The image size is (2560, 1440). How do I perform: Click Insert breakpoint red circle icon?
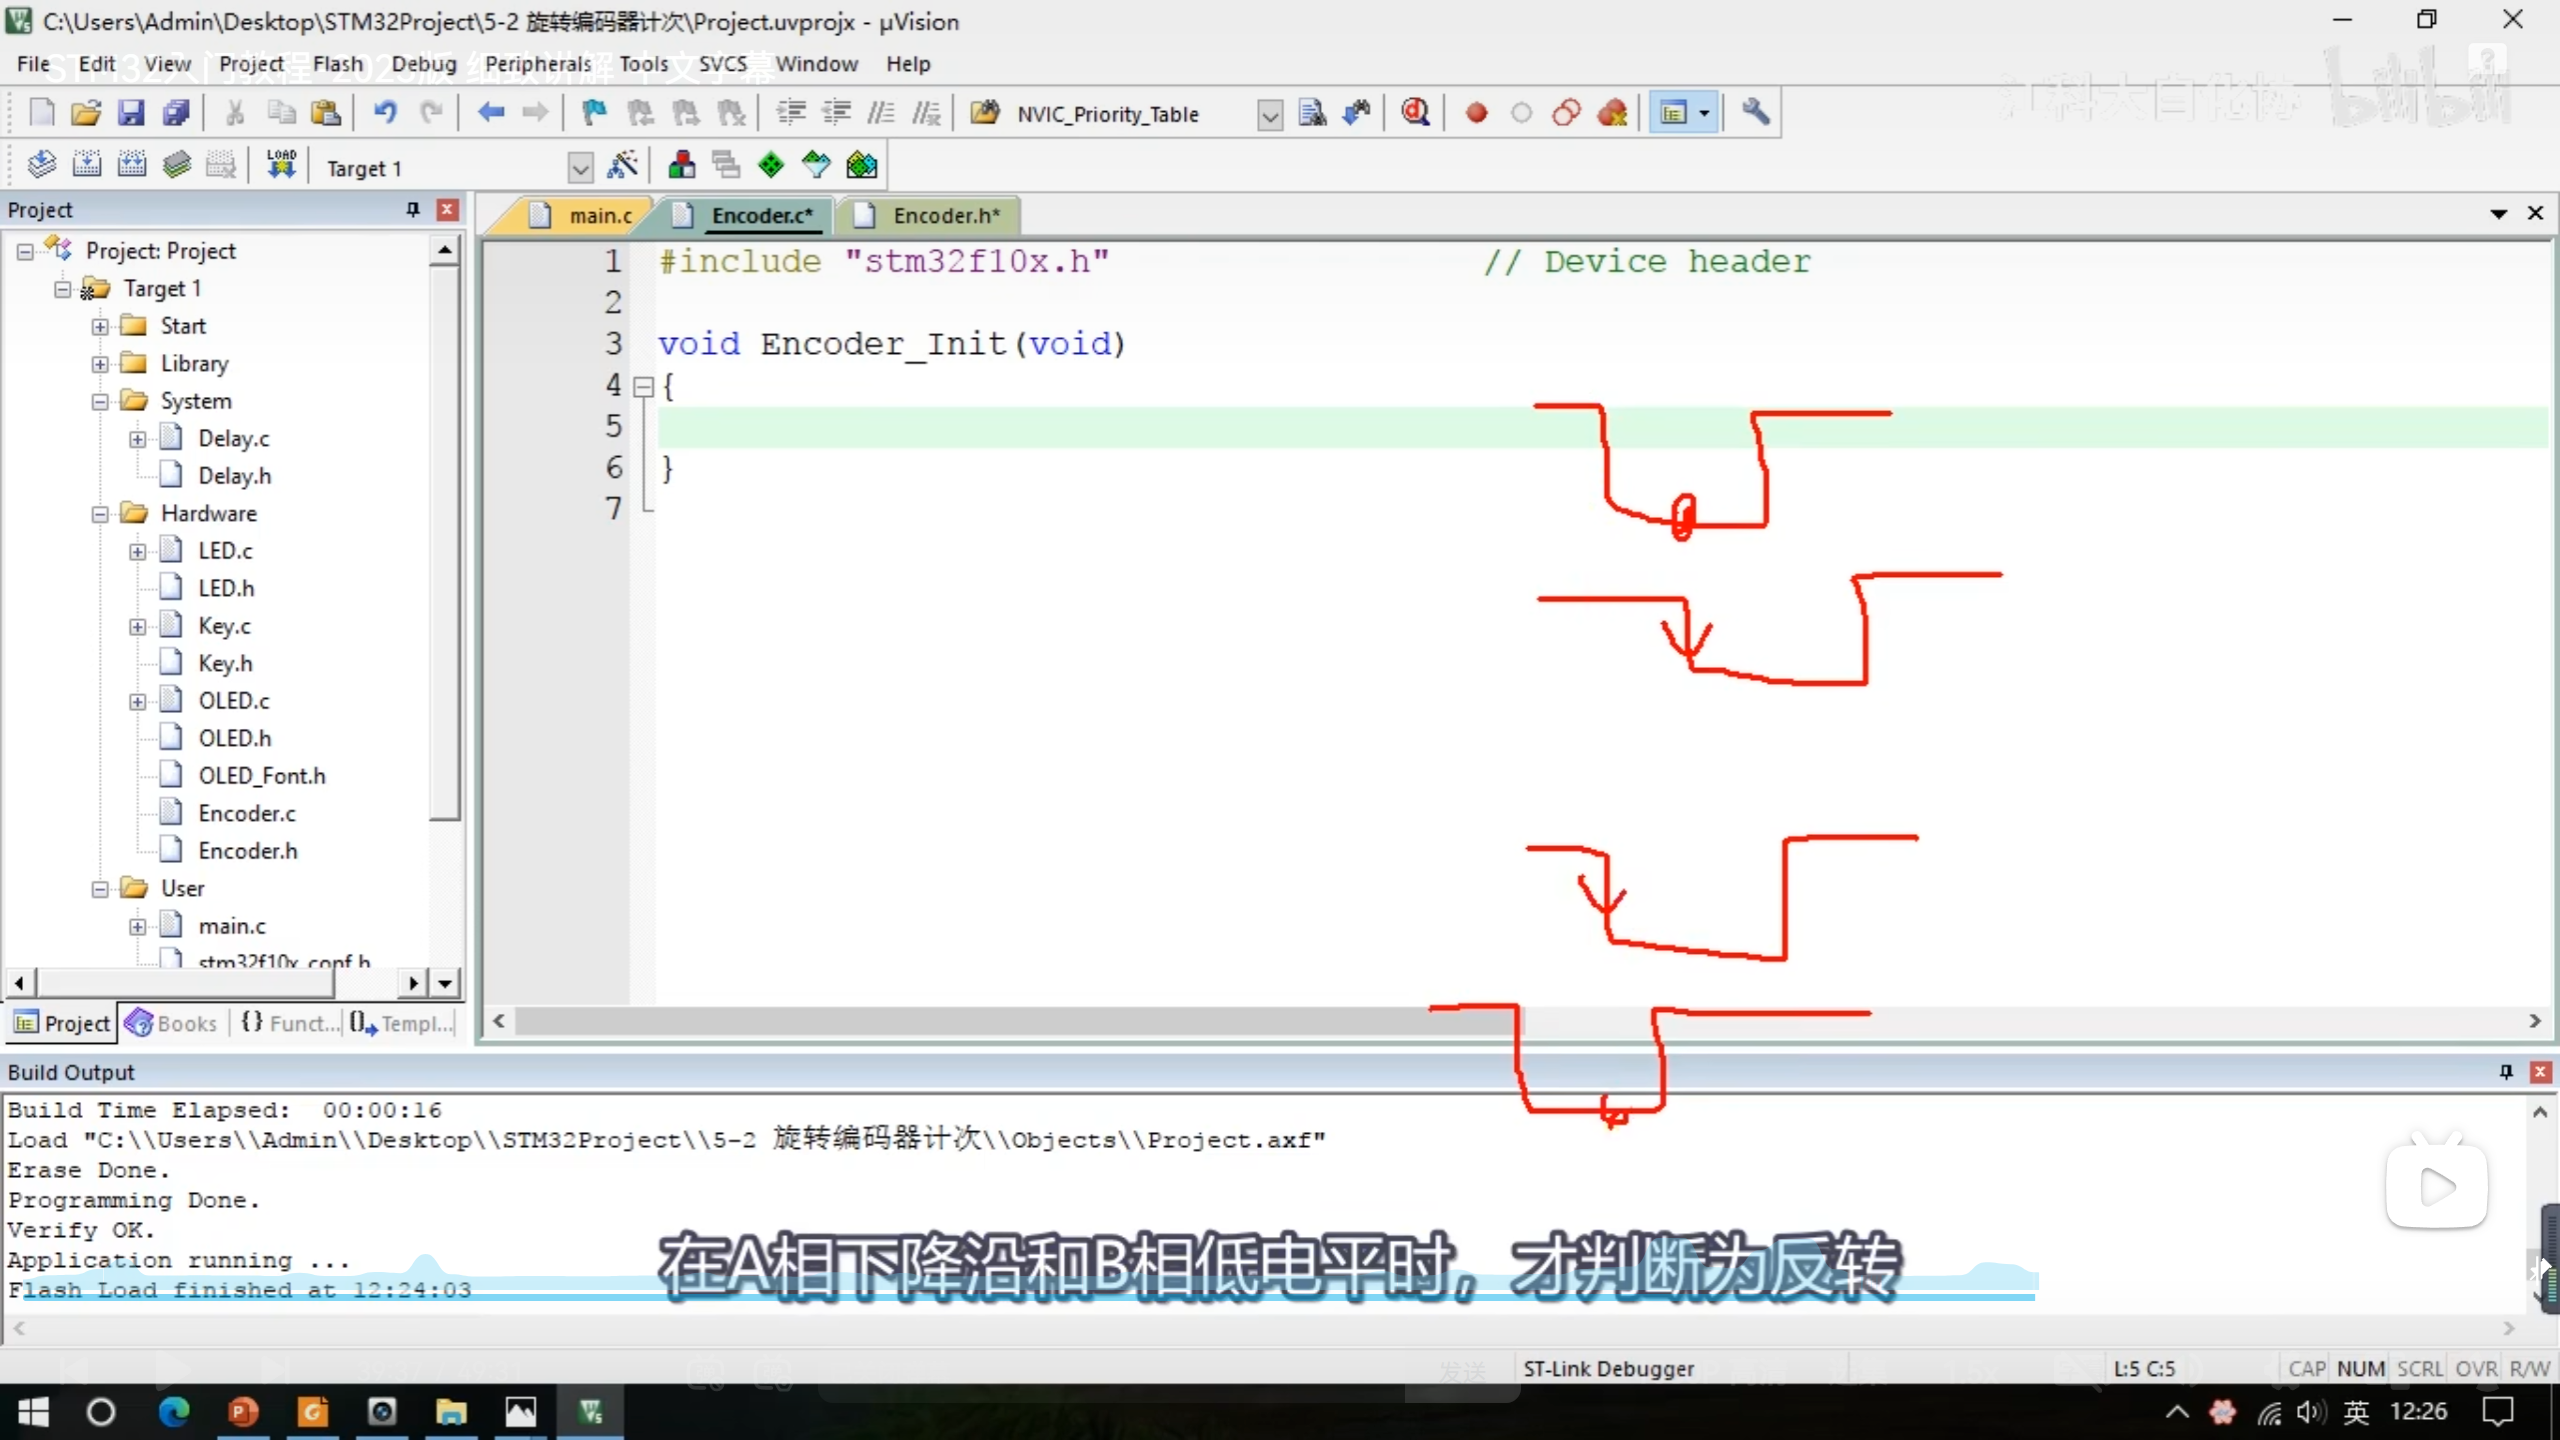[x=1476, y=113]
